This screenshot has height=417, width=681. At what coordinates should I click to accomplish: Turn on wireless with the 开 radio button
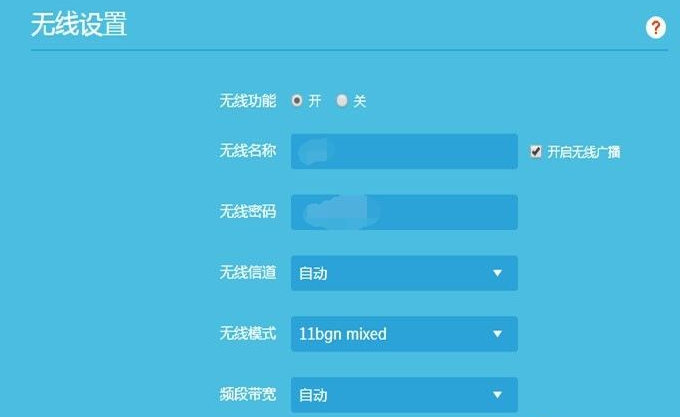pyautogui.click(x=297, y=100)
